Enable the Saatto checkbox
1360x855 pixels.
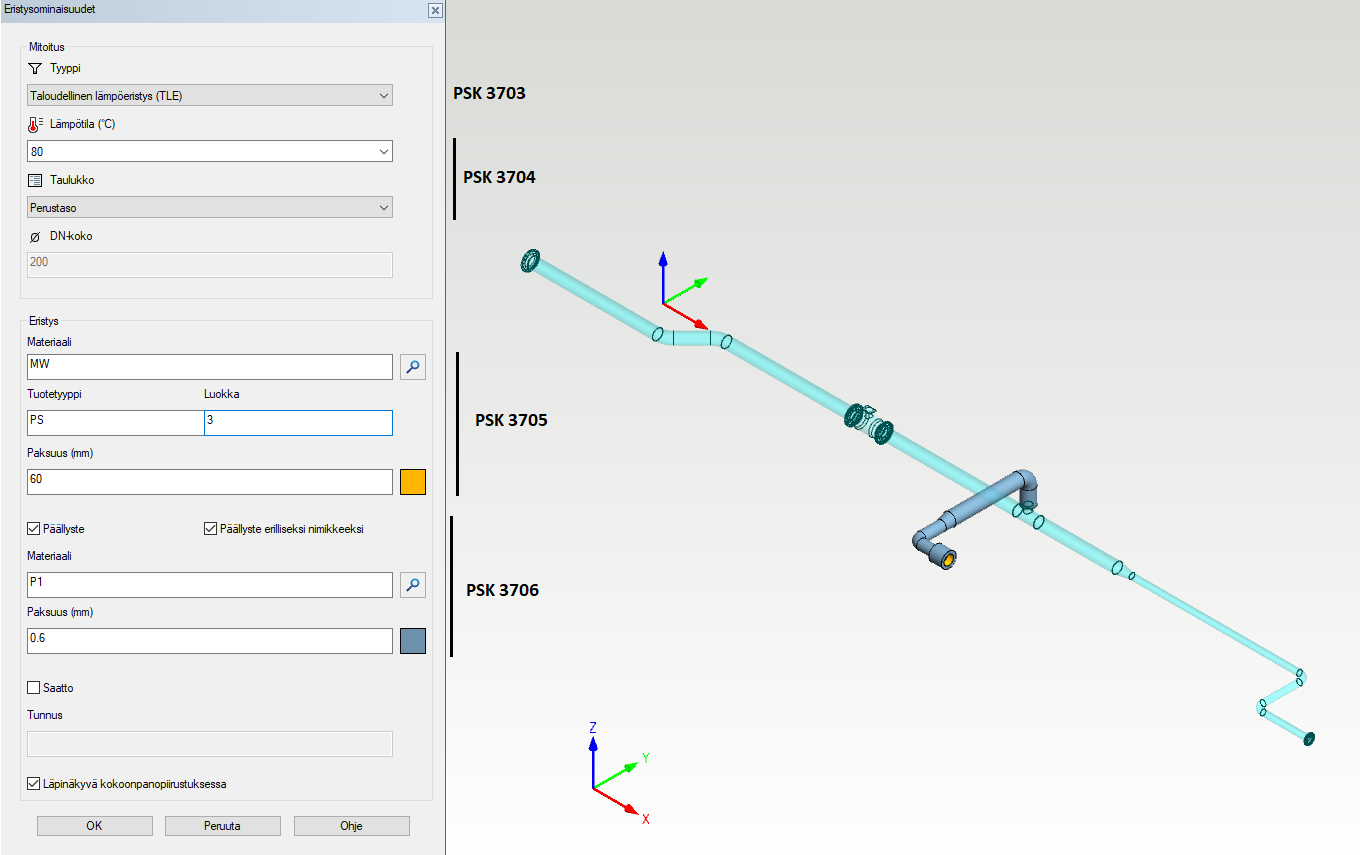click(34, 688)
